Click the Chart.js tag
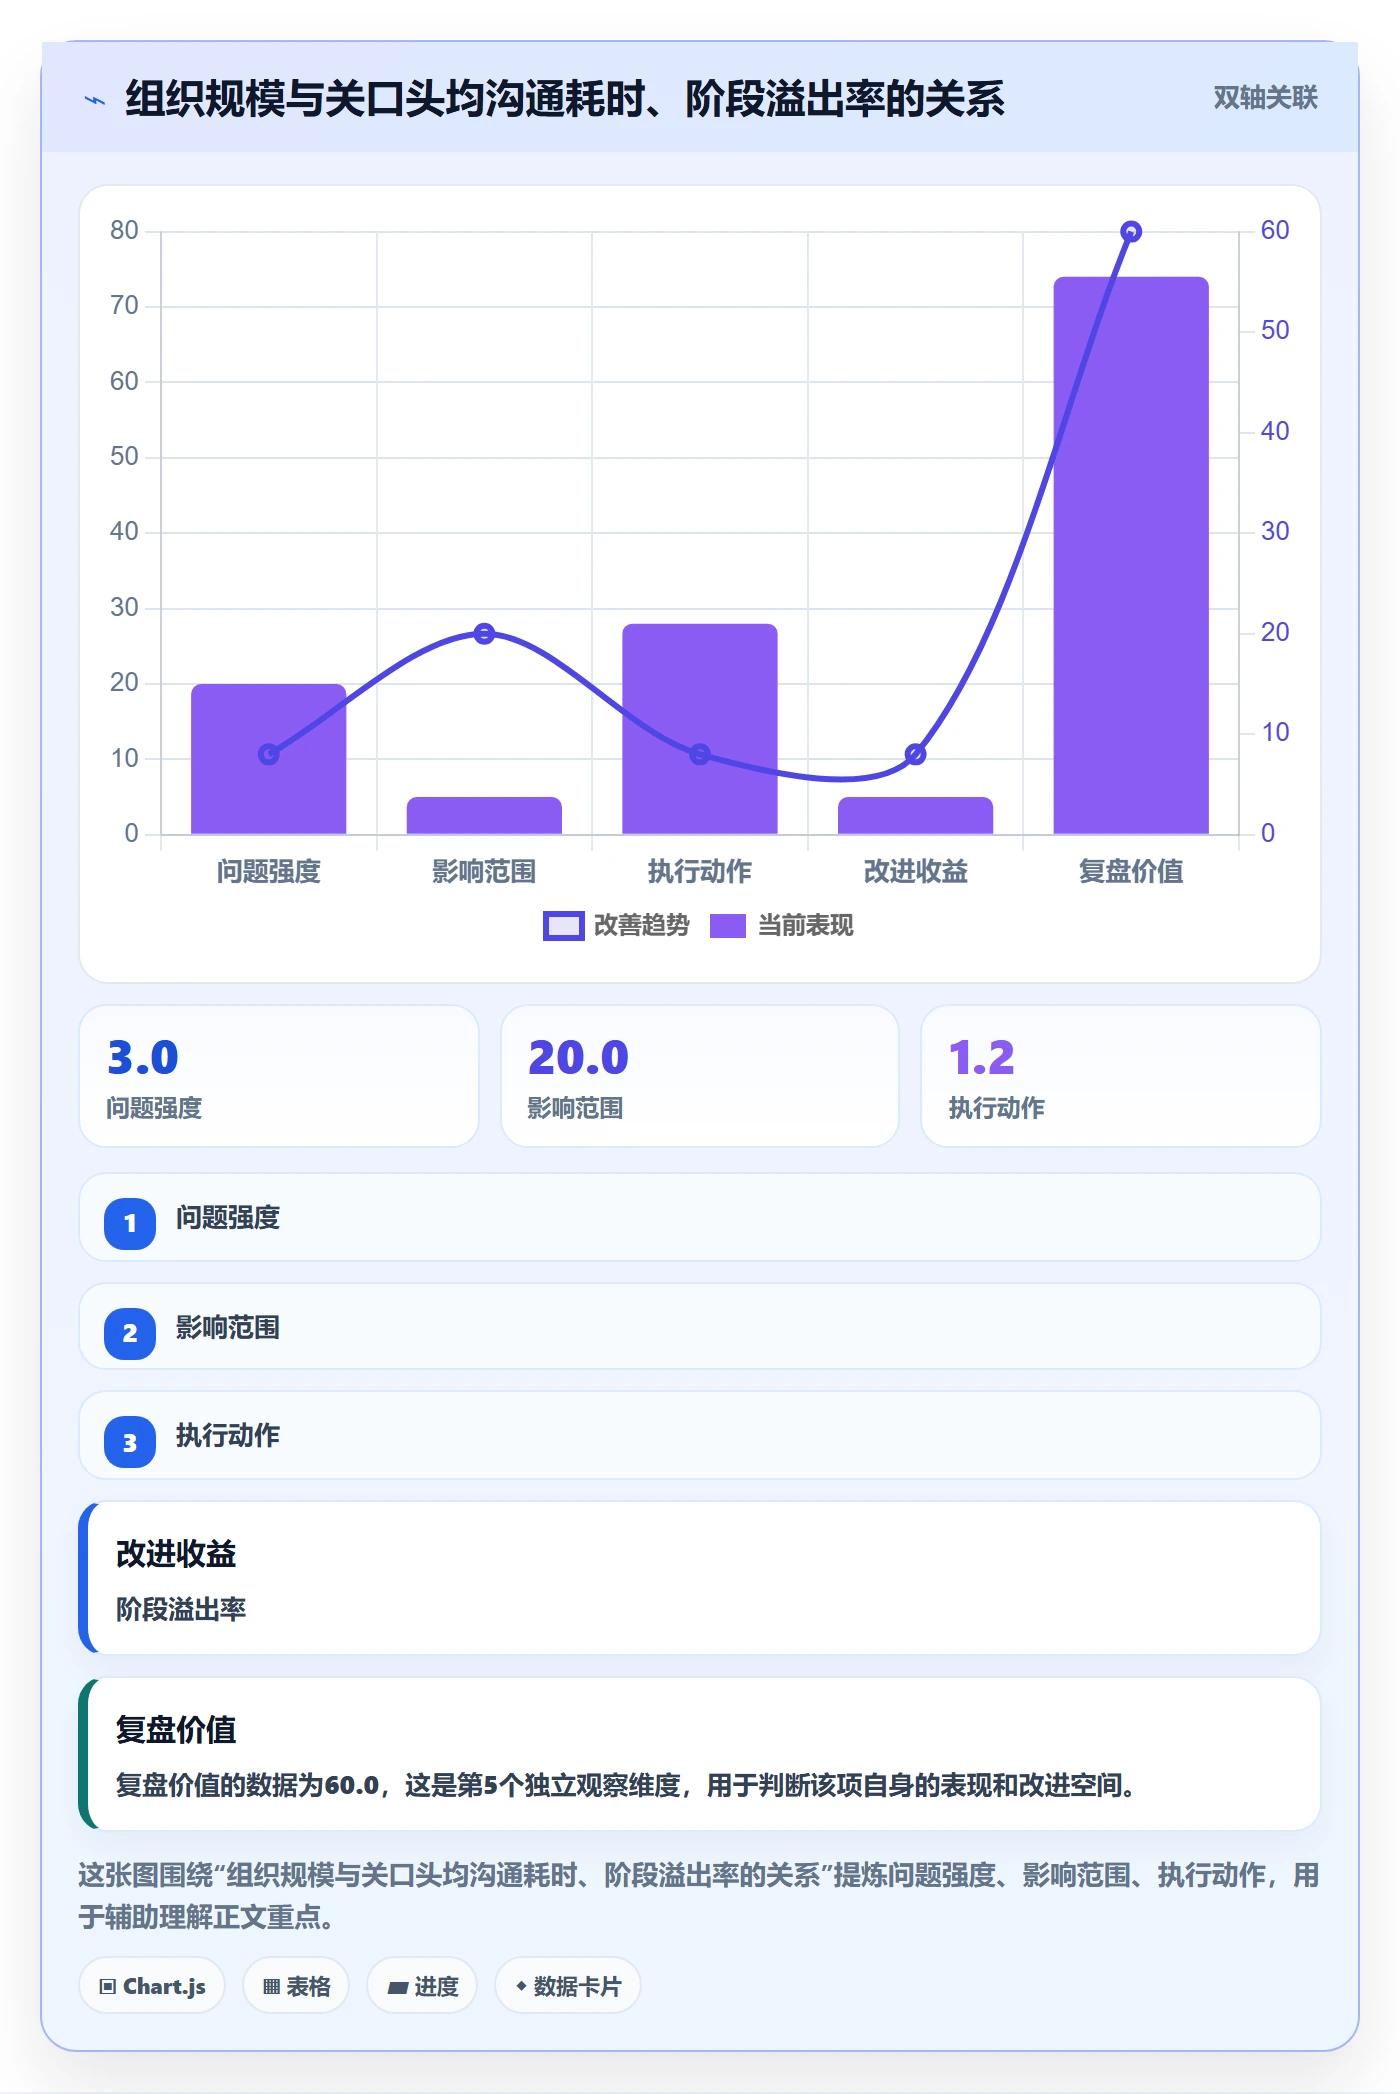The height and width of the screenshot is (2094, 1400). 152,1986
